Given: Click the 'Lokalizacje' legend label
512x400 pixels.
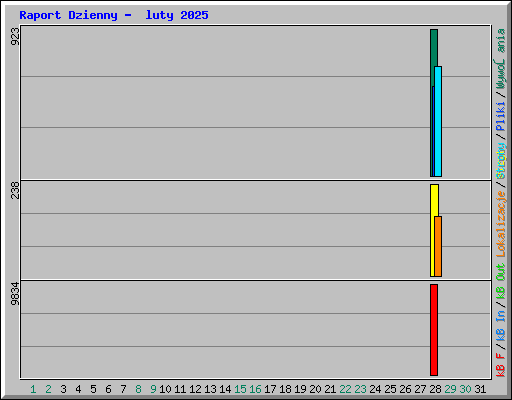Looking at the screenshot, I should click(x=500, y=224).
